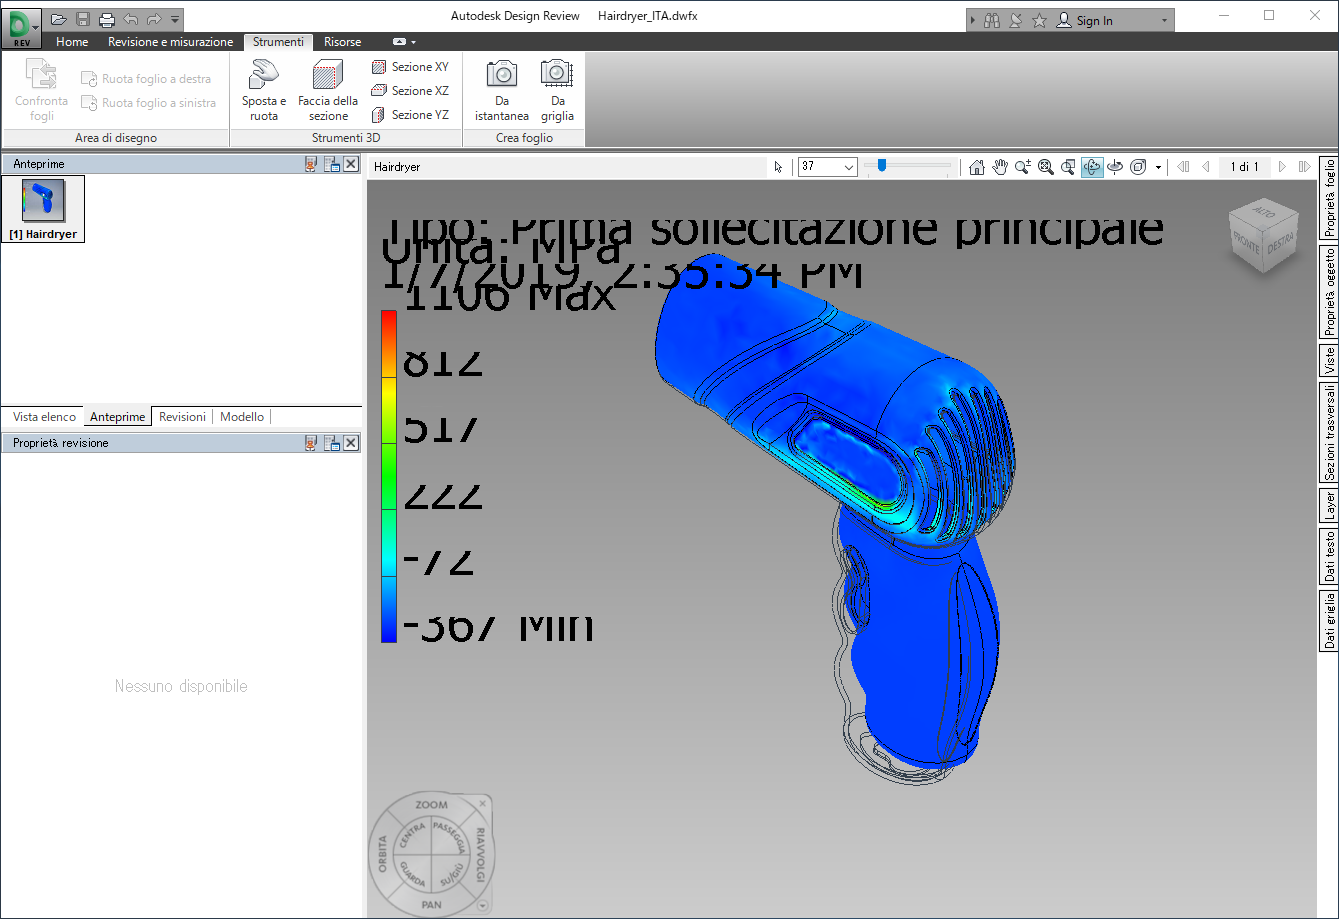
Task: Open the Layer side palette
Action: coord(1329,506)
